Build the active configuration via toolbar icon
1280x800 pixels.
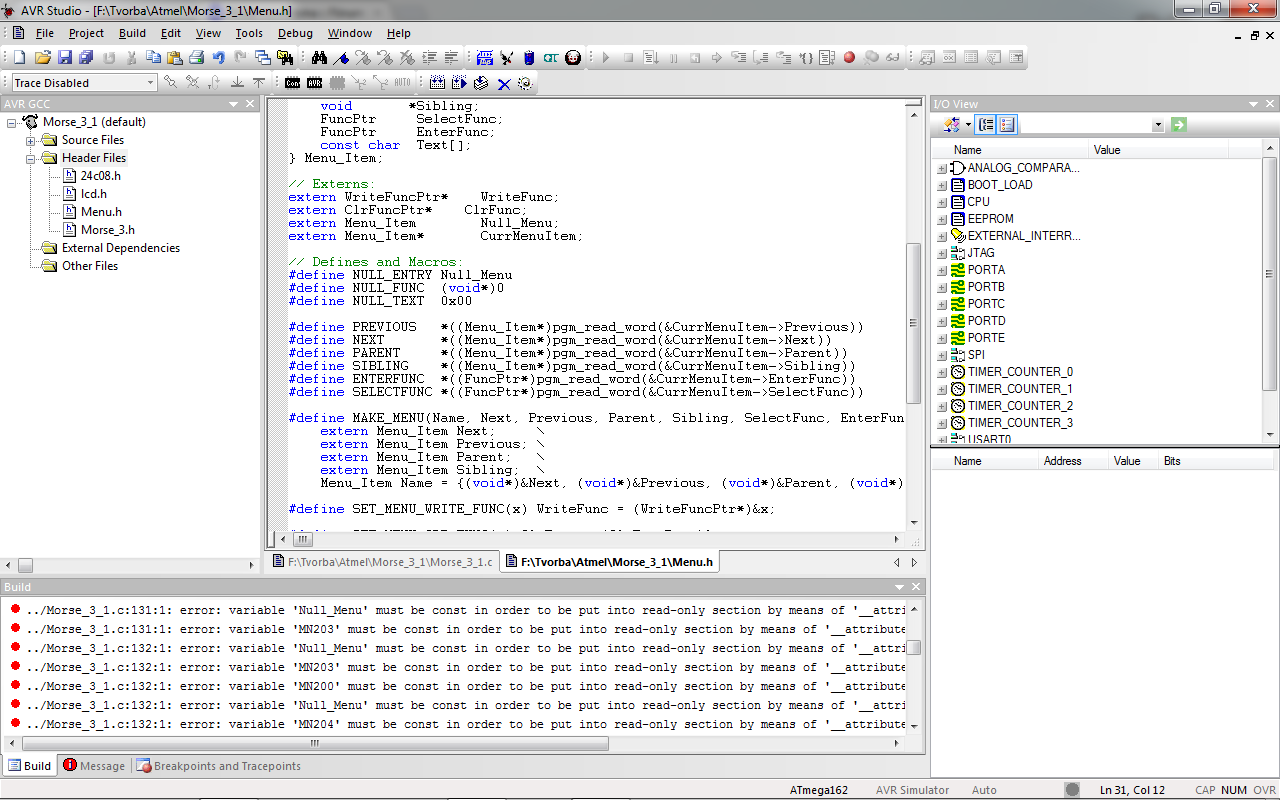[x=437, y=83]
